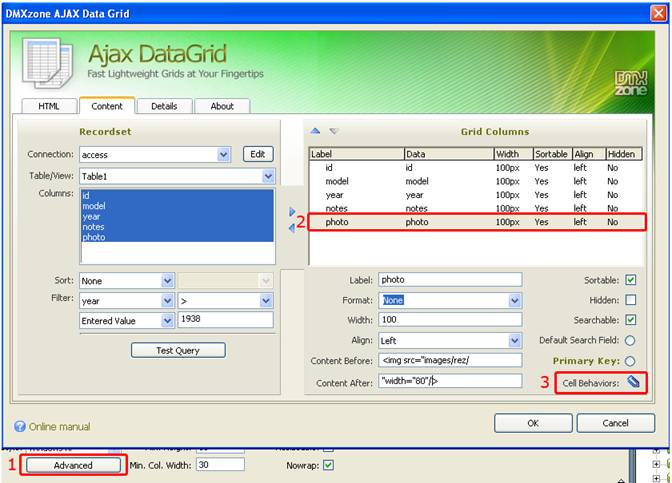Viewport: 672px width, 483px height.
Task: Select Default Search Field radio button
Action: pos(630,340)
